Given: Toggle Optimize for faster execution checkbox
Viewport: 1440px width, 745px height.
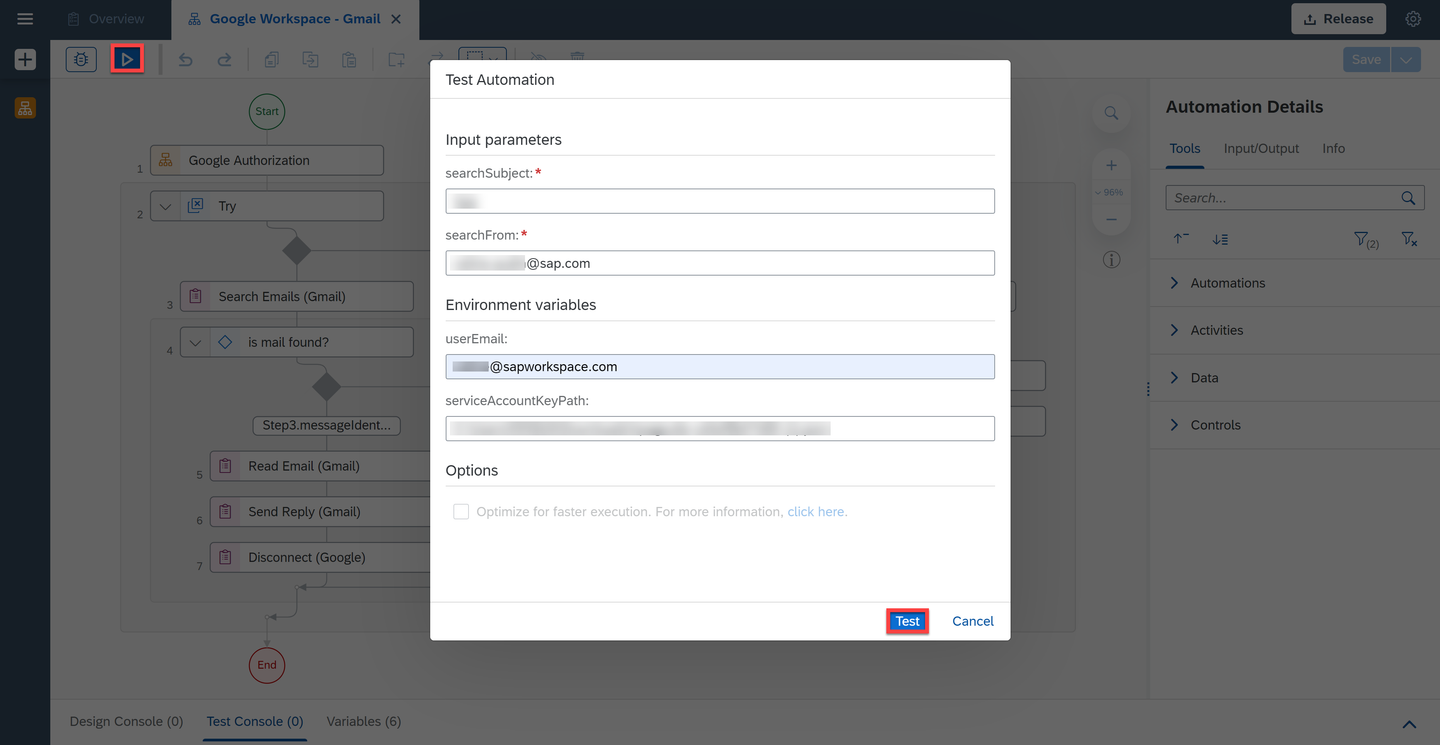Looking at the screenshot, I should pos(461,511).
